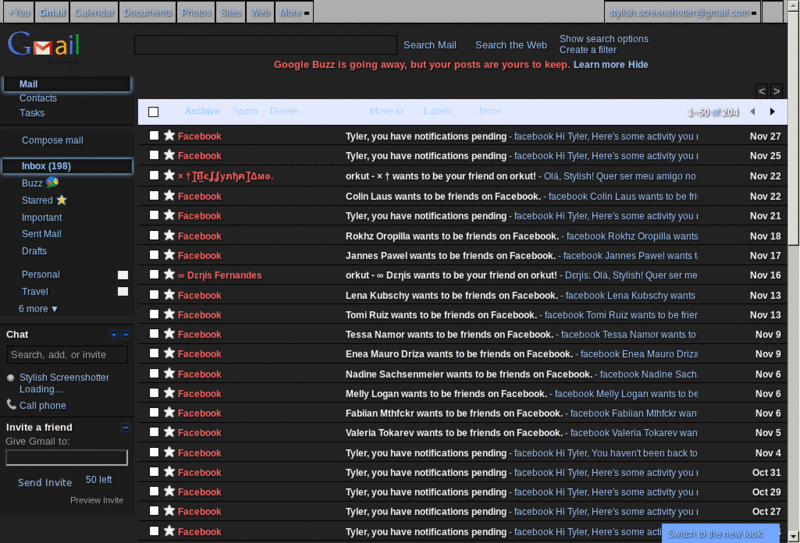This screenshot has width=800, height=543.
Task: Star the Facebook email dated Nov 25
Action: tap(169, 155)
